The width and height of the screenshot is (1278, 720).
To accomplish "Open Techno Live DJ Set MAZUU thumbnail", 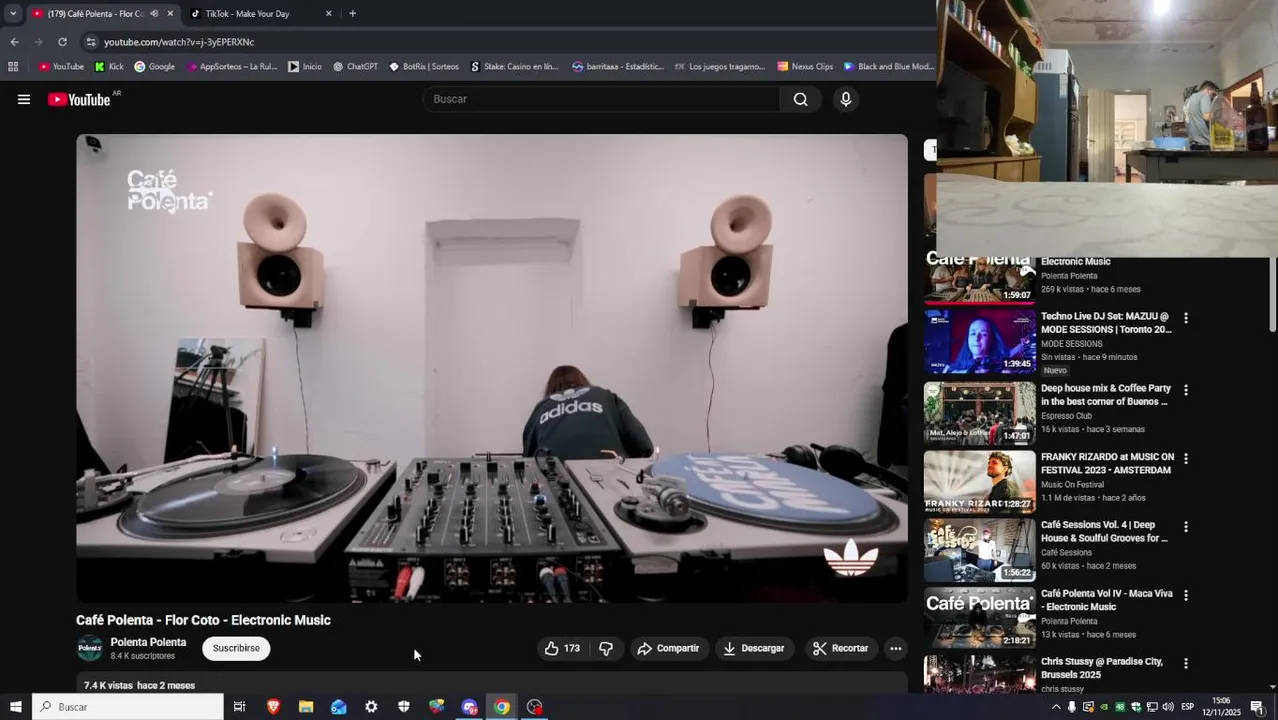I will pos(979,341).
